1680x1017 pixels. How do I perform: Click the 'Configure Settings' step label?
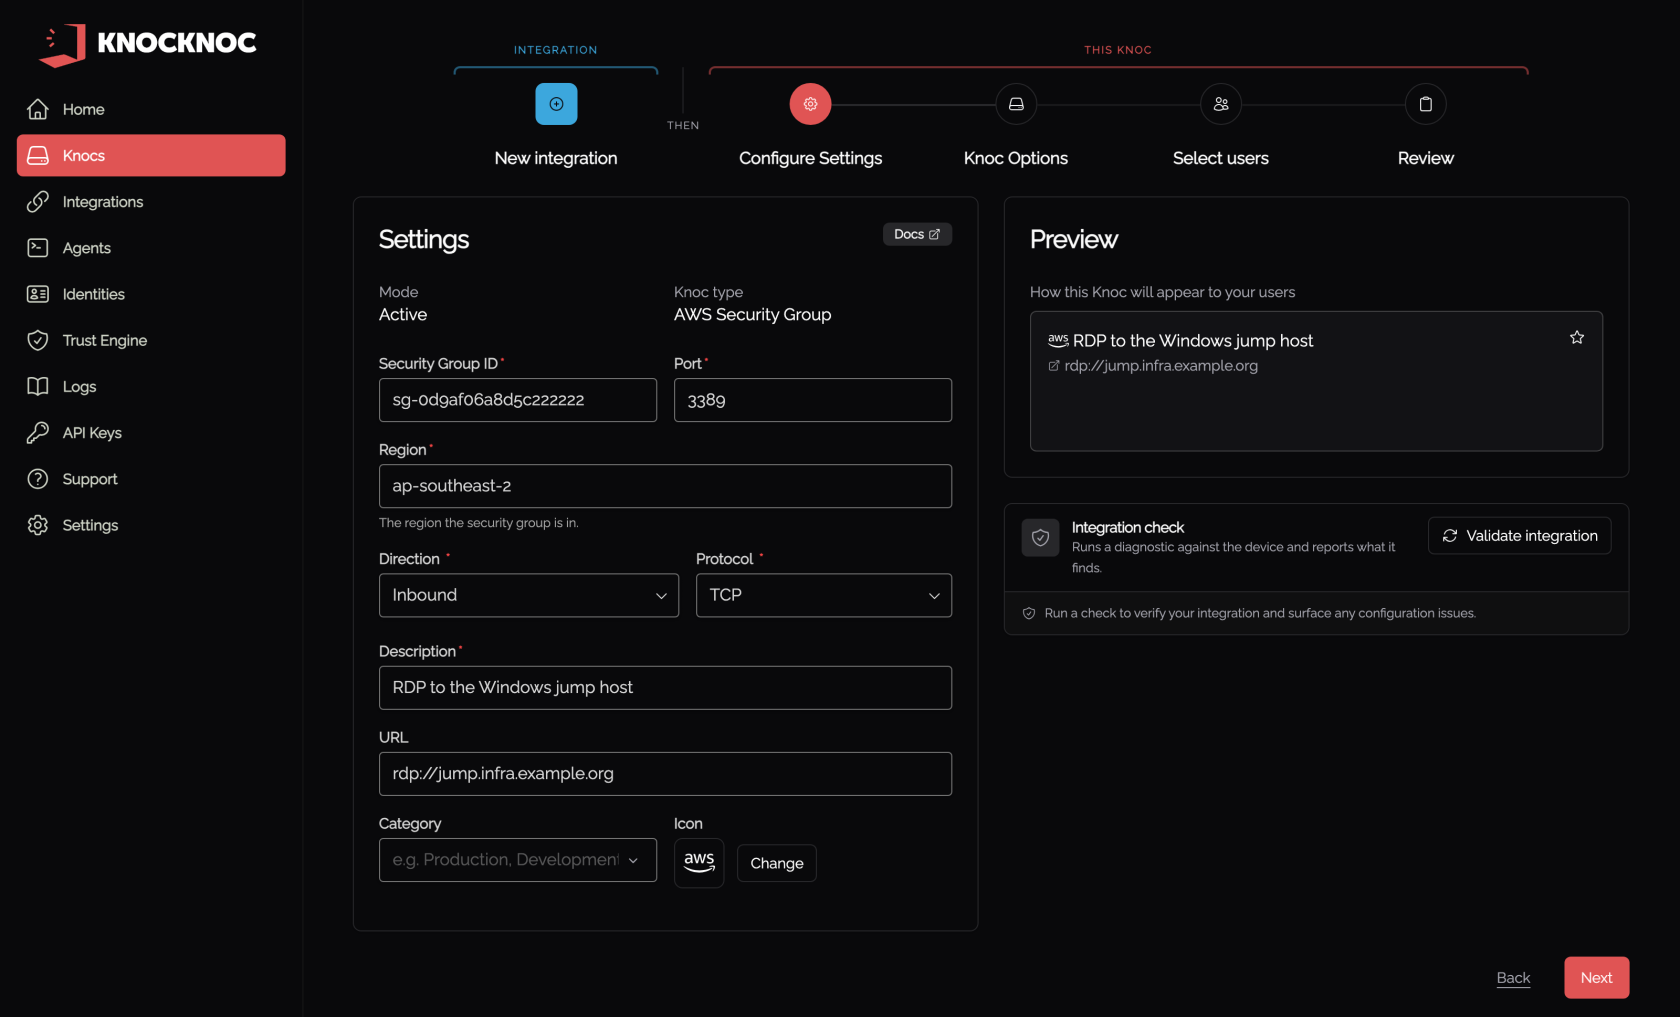810,158
